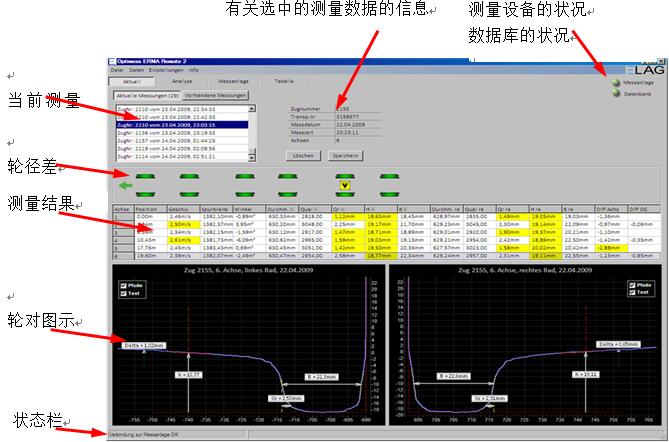
Task: Click the third green wheel icon, bottom row
Action: click(246, 192)
